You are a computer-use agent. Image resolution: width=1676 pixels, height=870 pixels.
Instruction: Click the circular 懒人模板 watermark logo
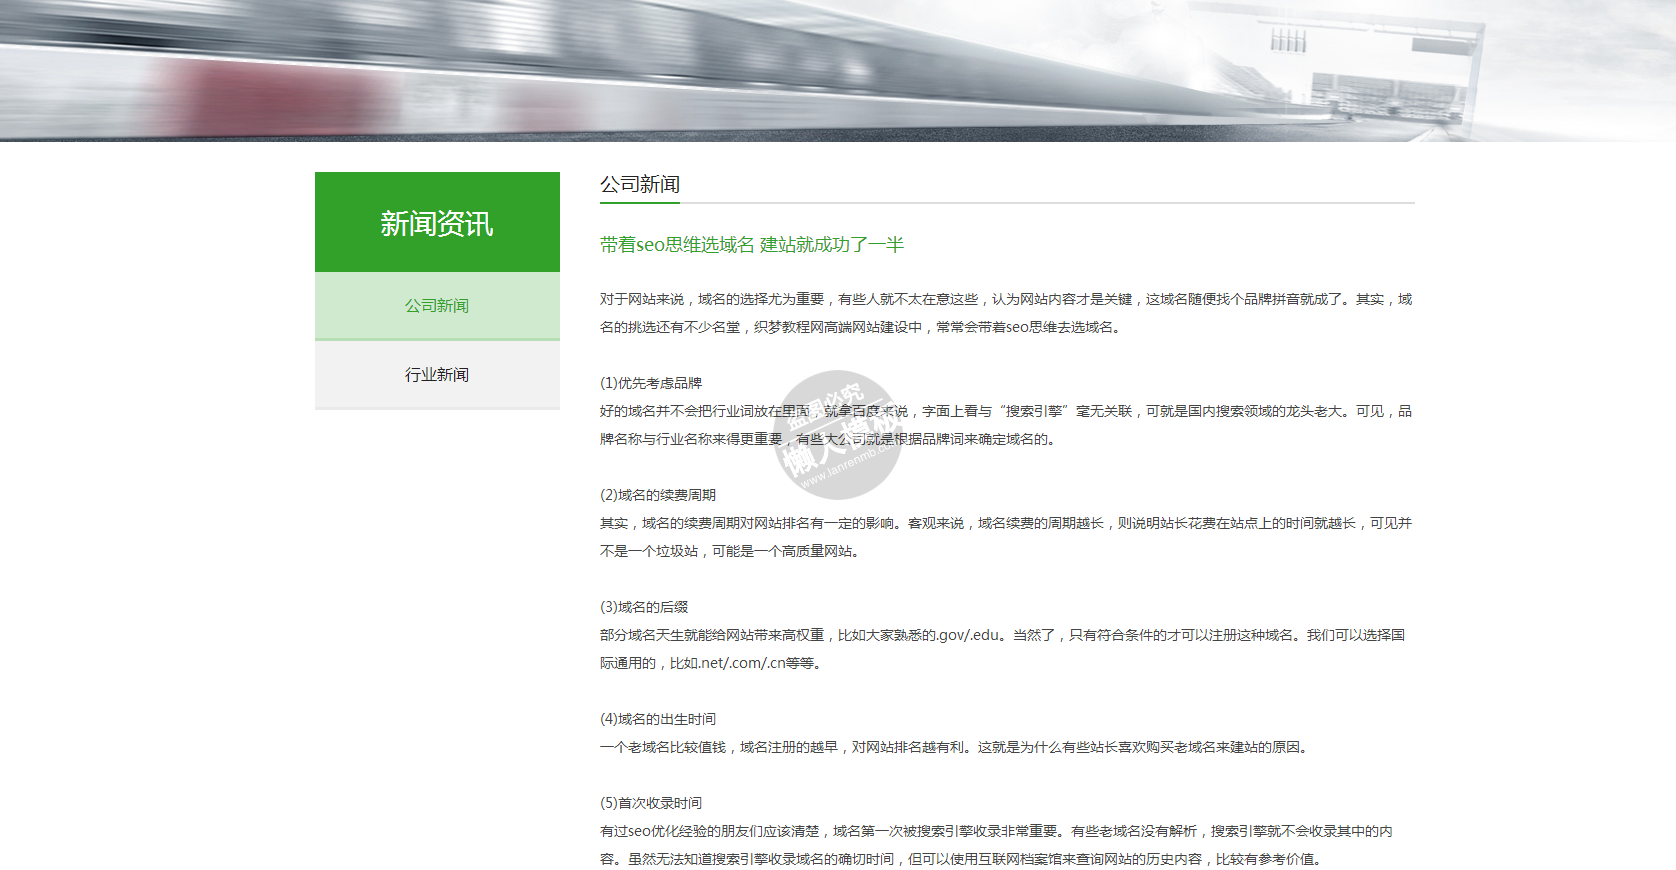(838, 435)
